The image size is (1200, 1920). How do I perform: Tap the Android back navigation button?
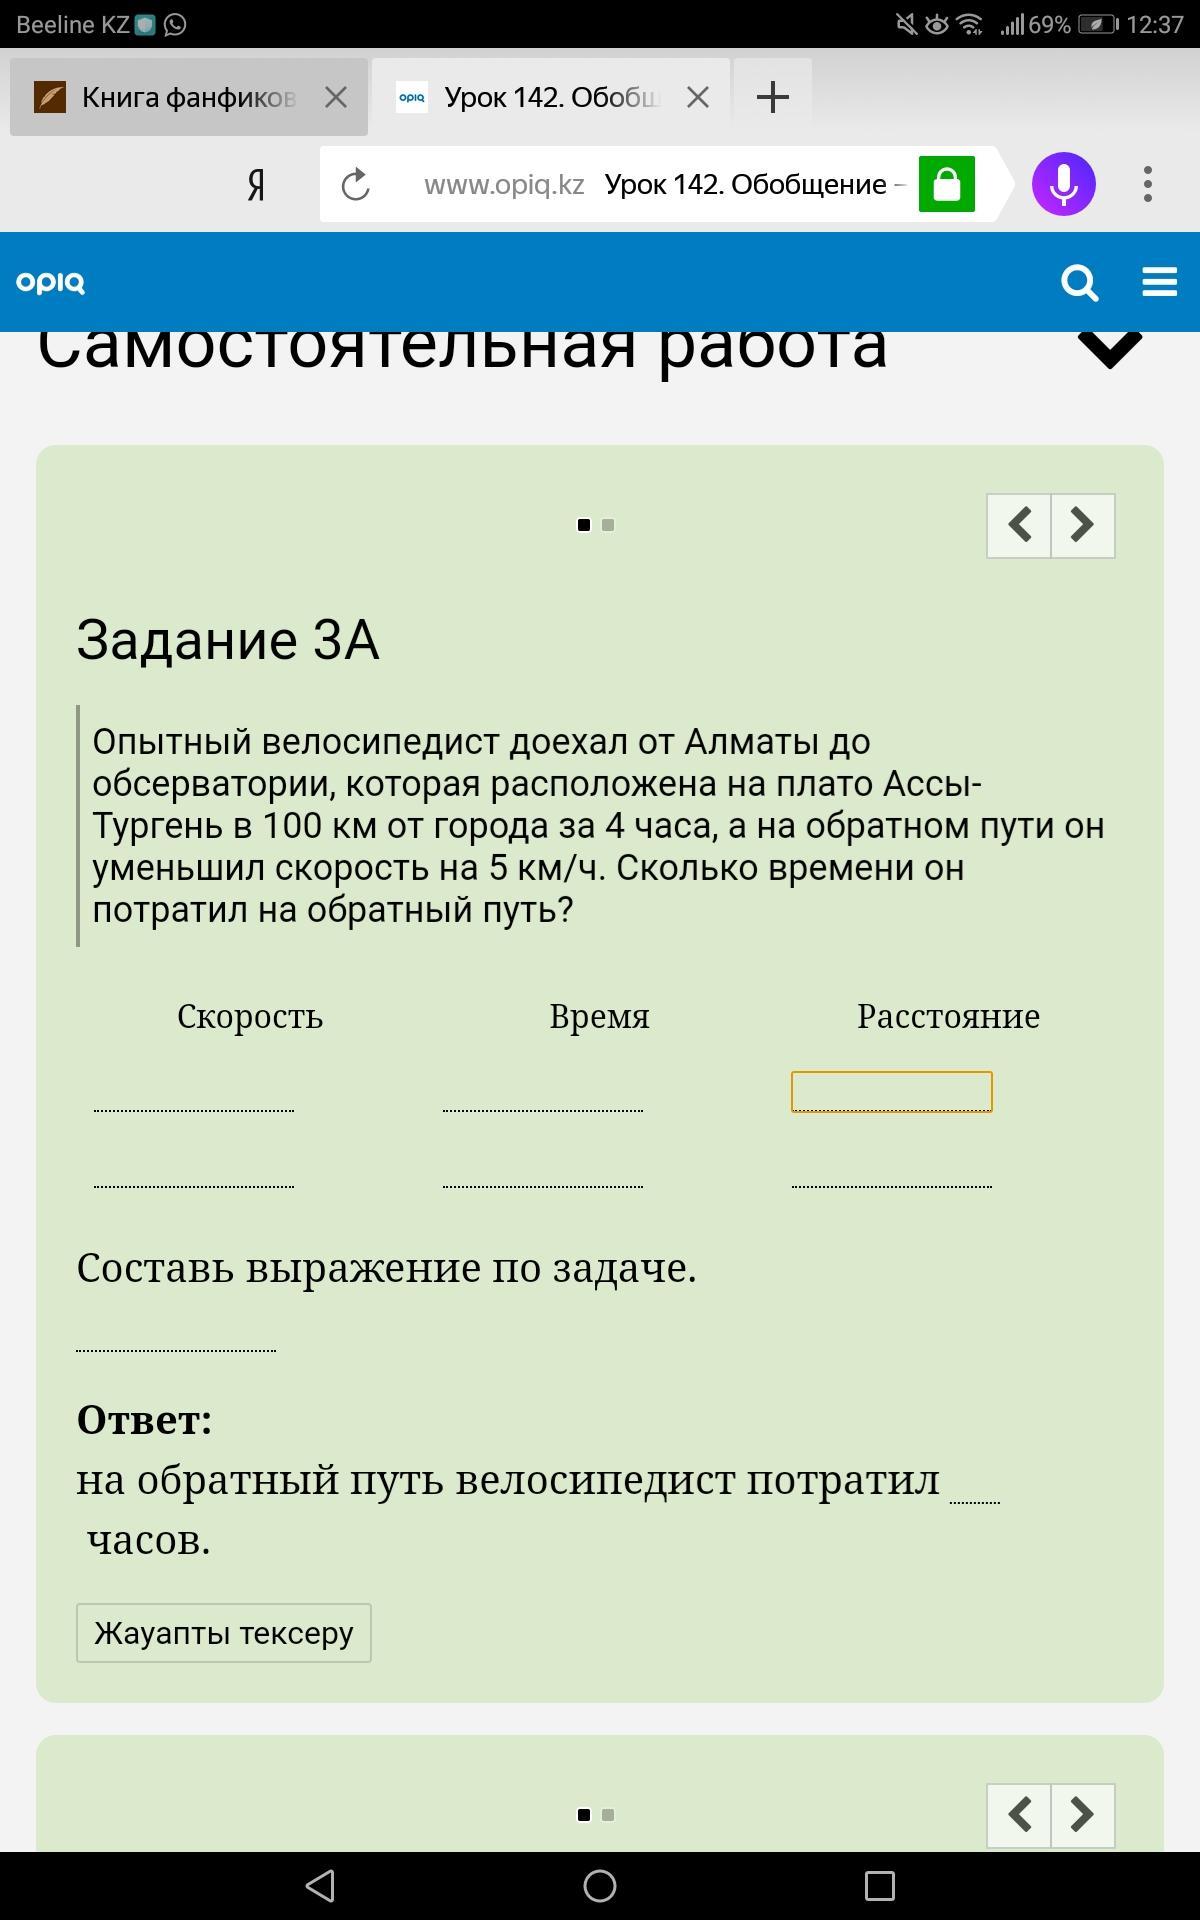[x=320, y=1886]
